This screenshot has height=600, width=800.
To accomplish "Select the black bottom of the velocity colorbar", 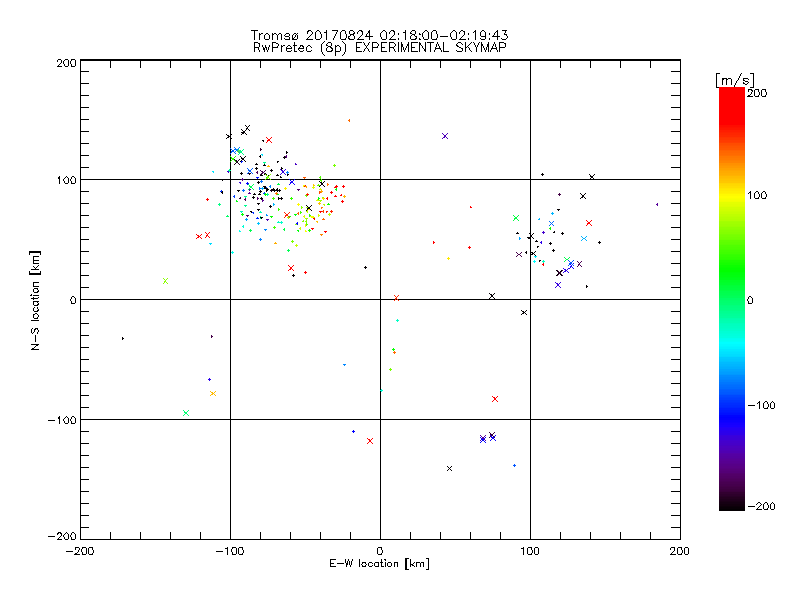I will [732, 504].
